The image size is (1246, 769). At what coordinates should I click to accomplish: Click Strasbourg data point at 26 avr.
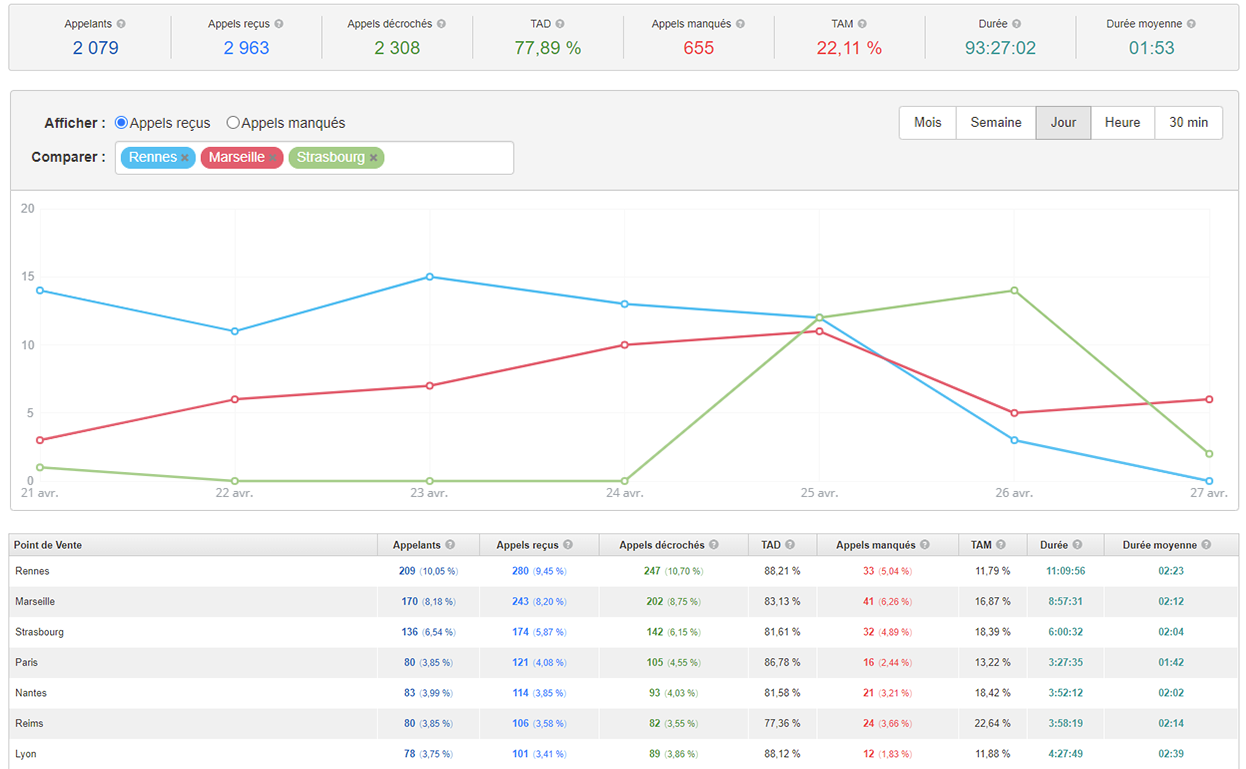click(1014, 291)
